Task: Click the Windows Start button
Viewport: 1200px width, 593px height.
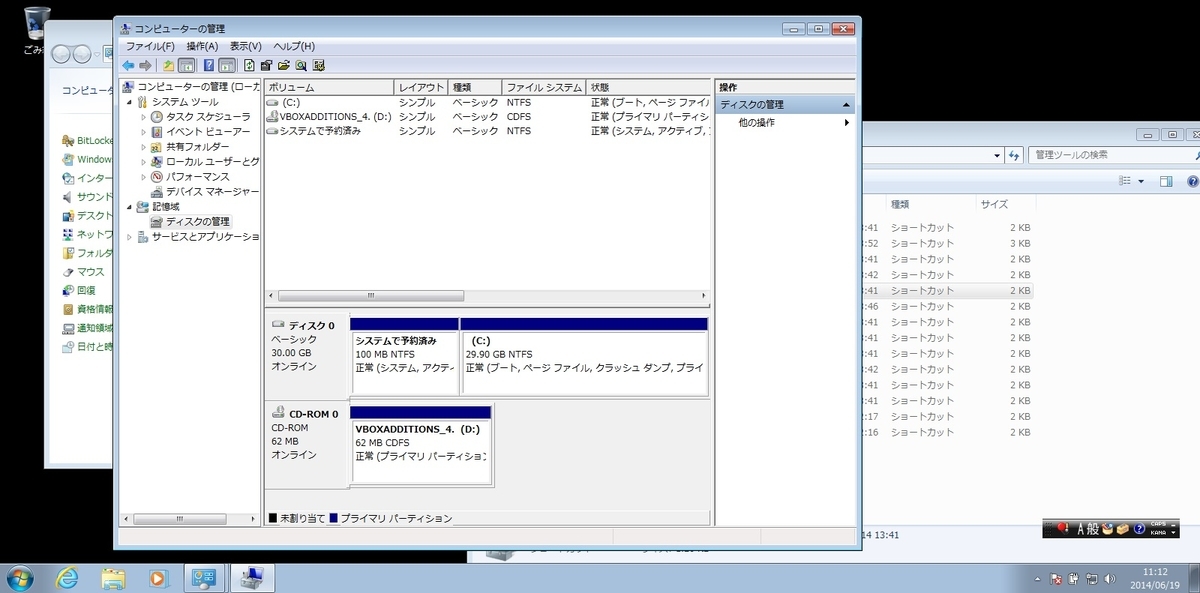Action: [x=20, y=578]
